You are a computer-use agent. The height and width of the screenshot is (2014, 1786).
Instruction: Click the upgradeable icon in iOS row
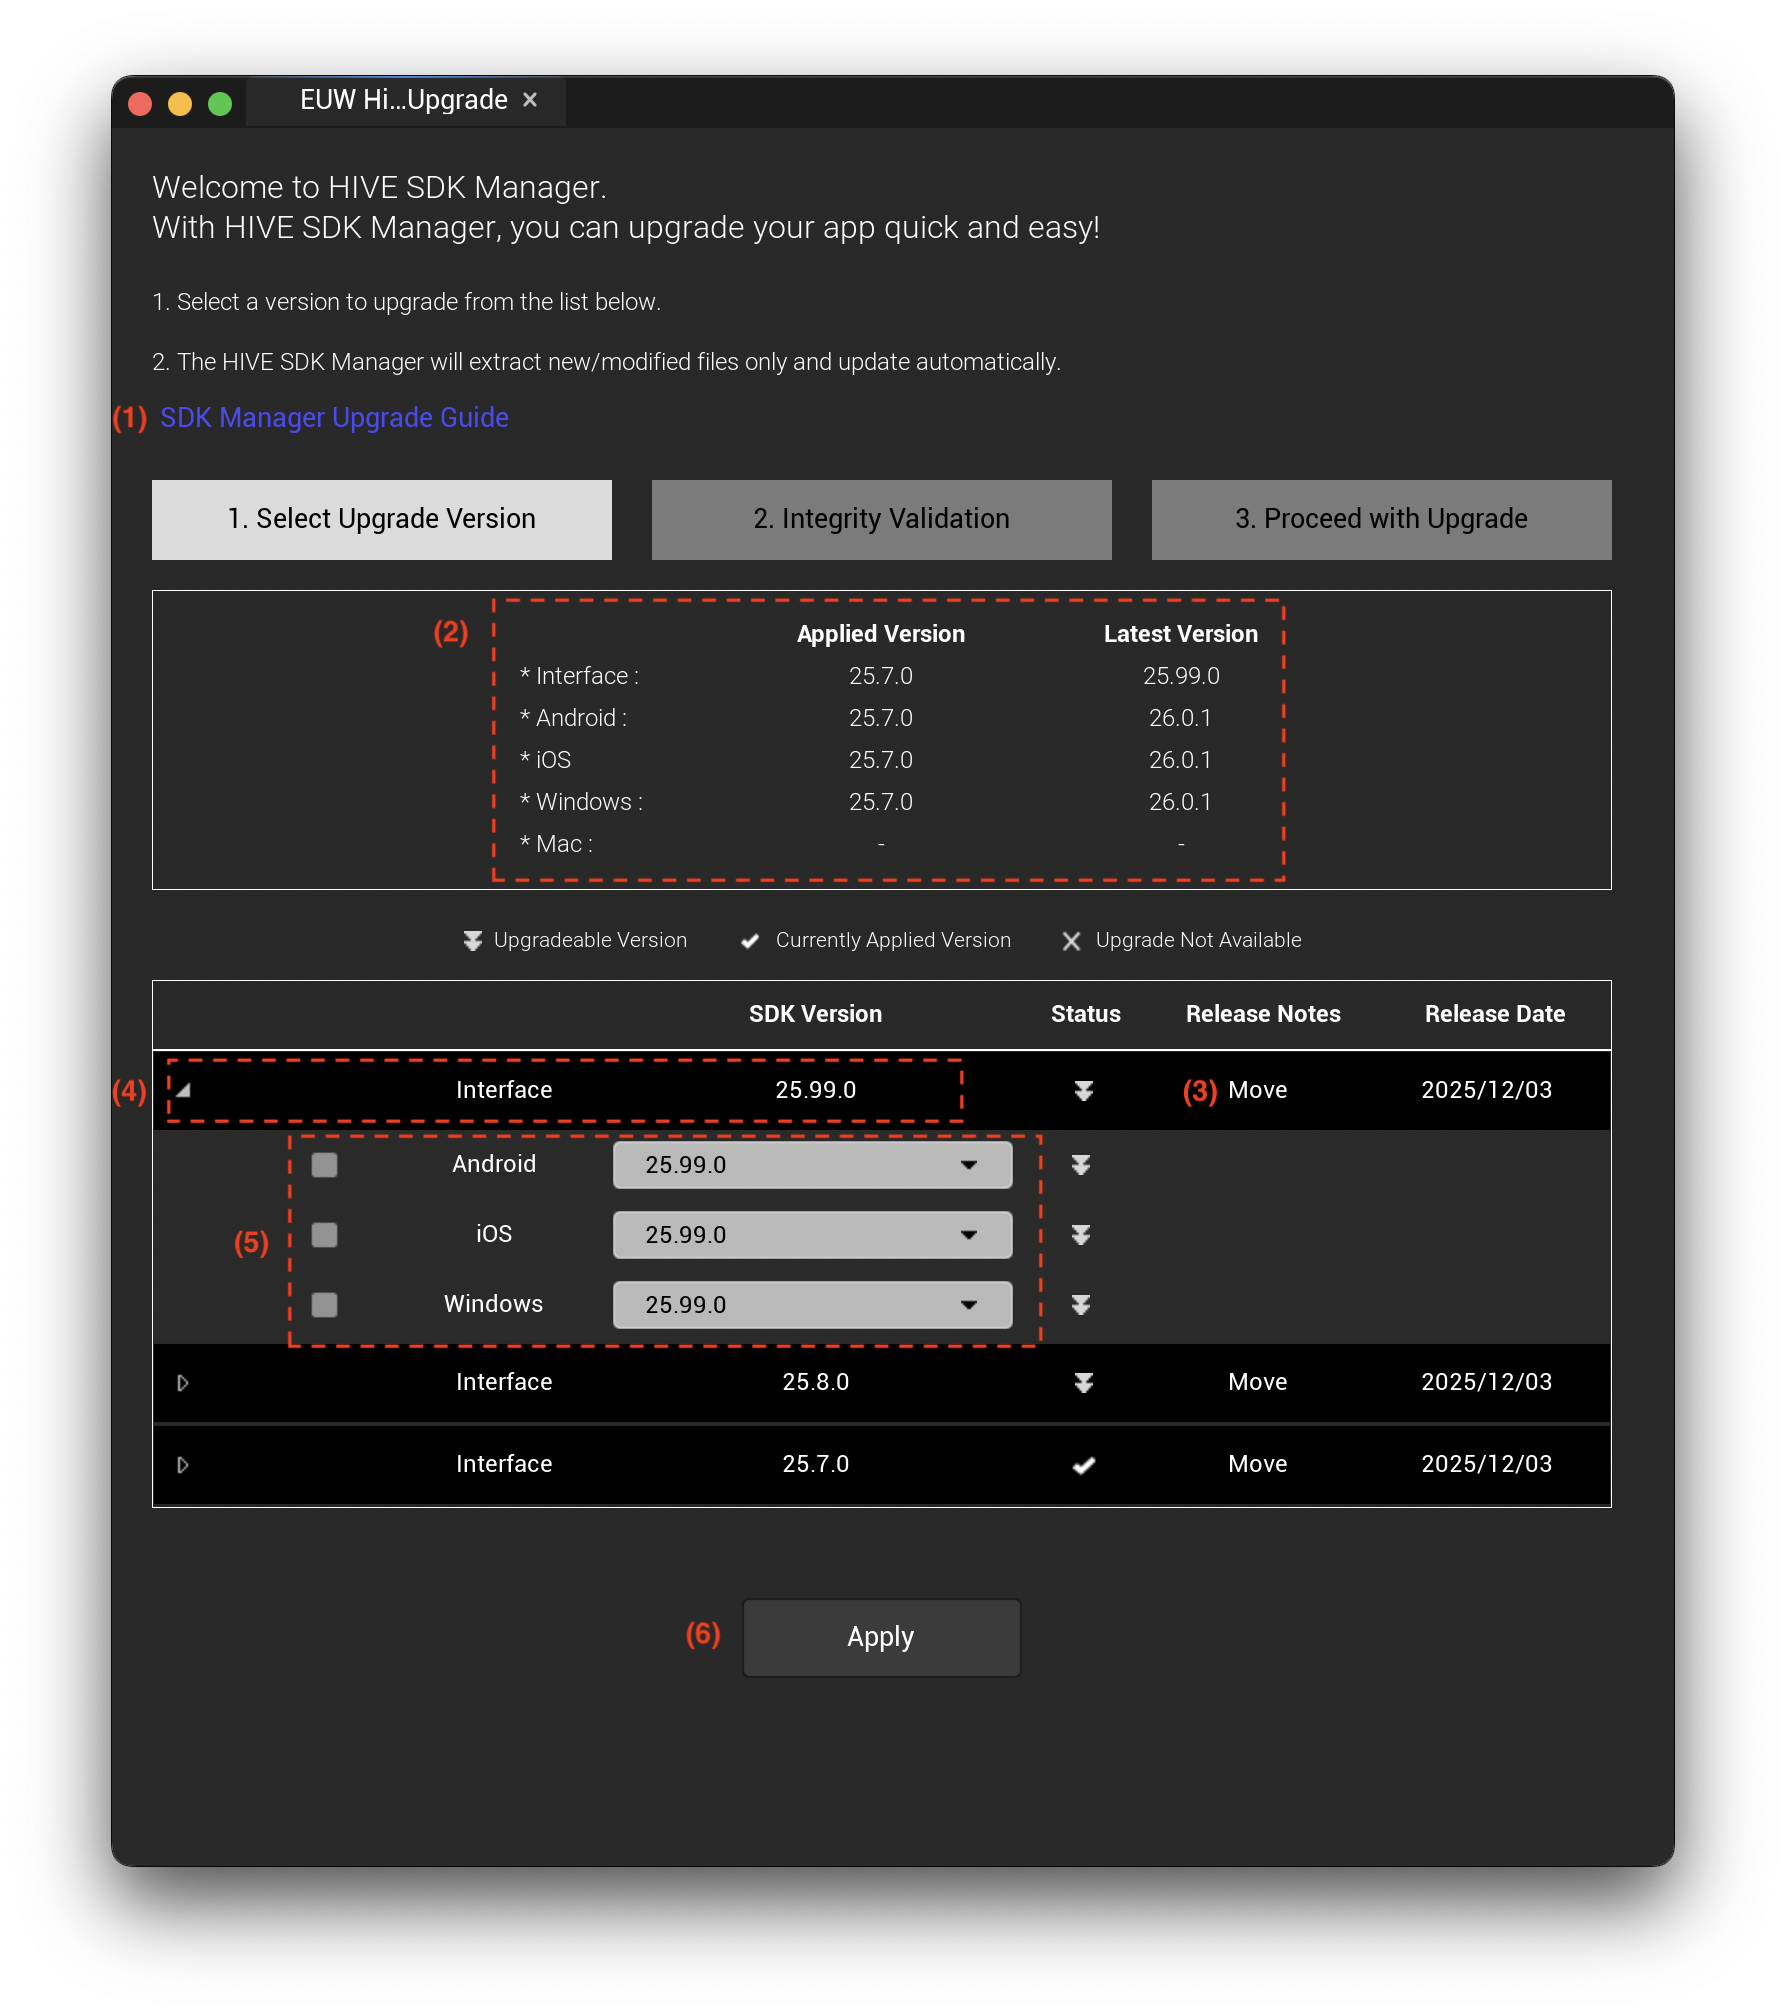pyautogui.click(x=1080, y=1235)
